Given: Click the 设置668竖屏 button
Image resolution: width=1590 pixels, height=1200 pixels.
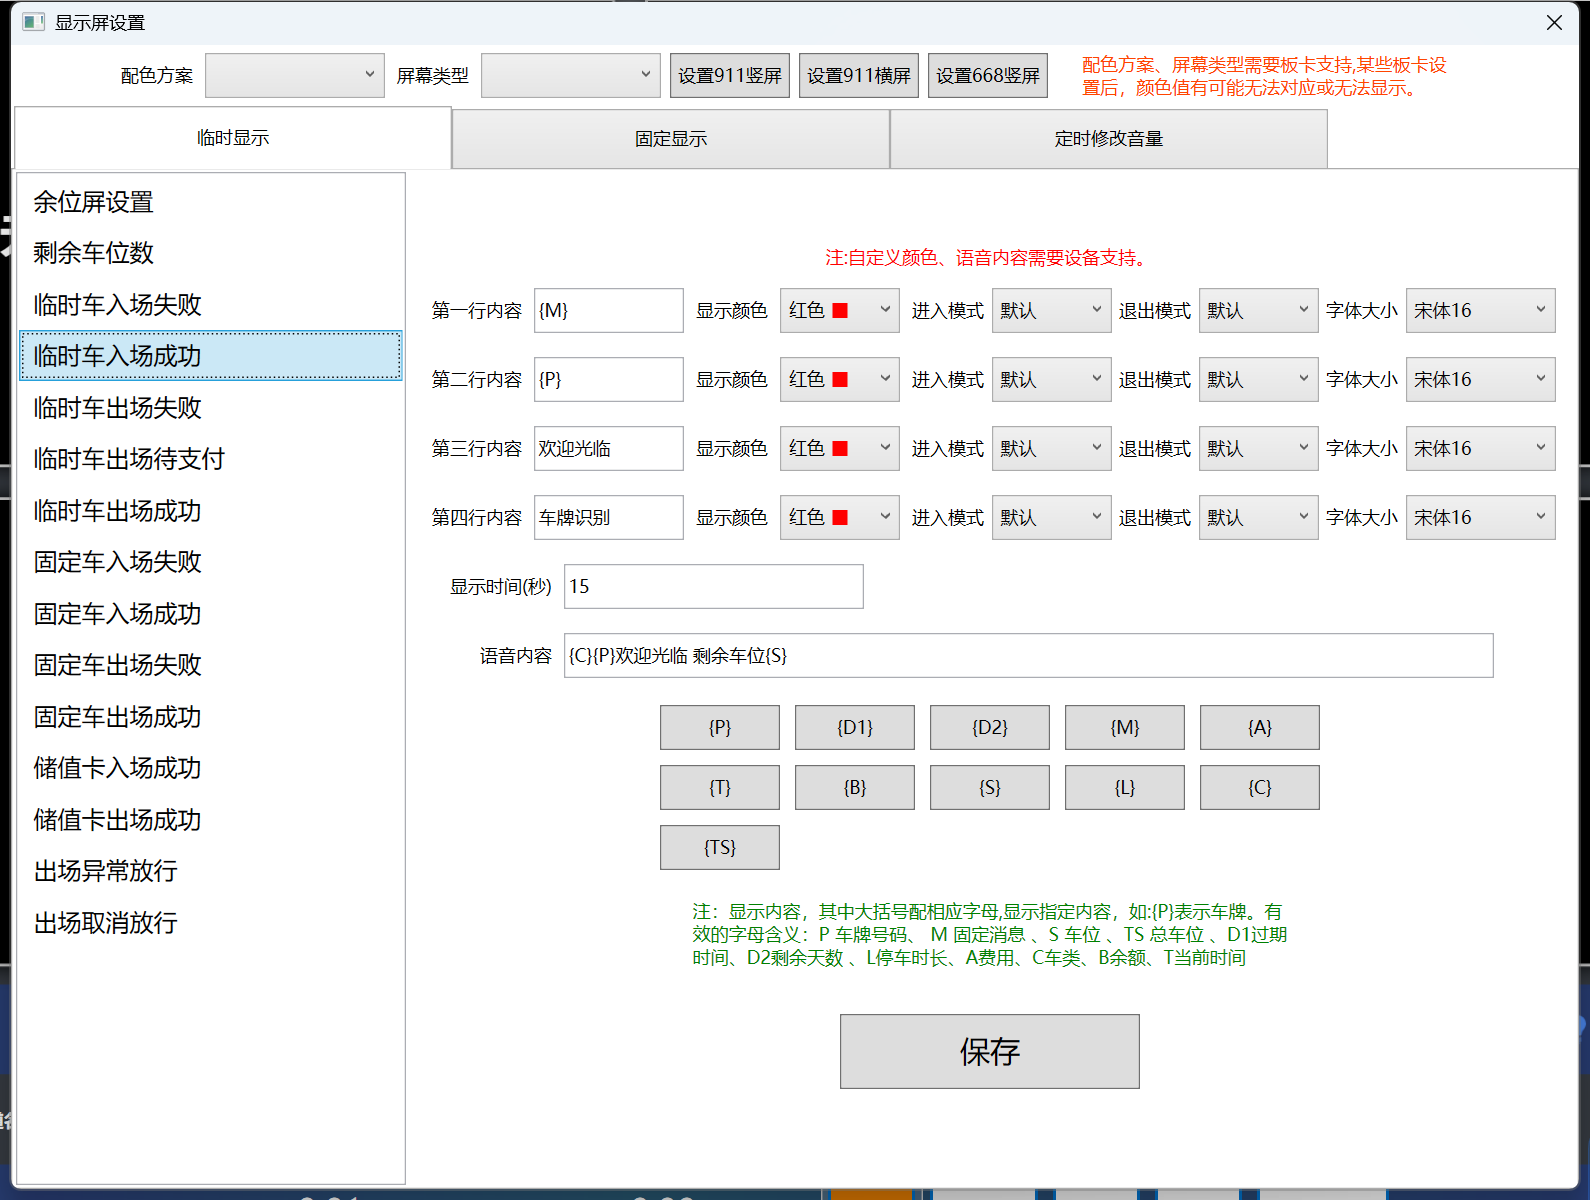Looking at the screenshot, I should pyautogui.click(x=988, y=75).
